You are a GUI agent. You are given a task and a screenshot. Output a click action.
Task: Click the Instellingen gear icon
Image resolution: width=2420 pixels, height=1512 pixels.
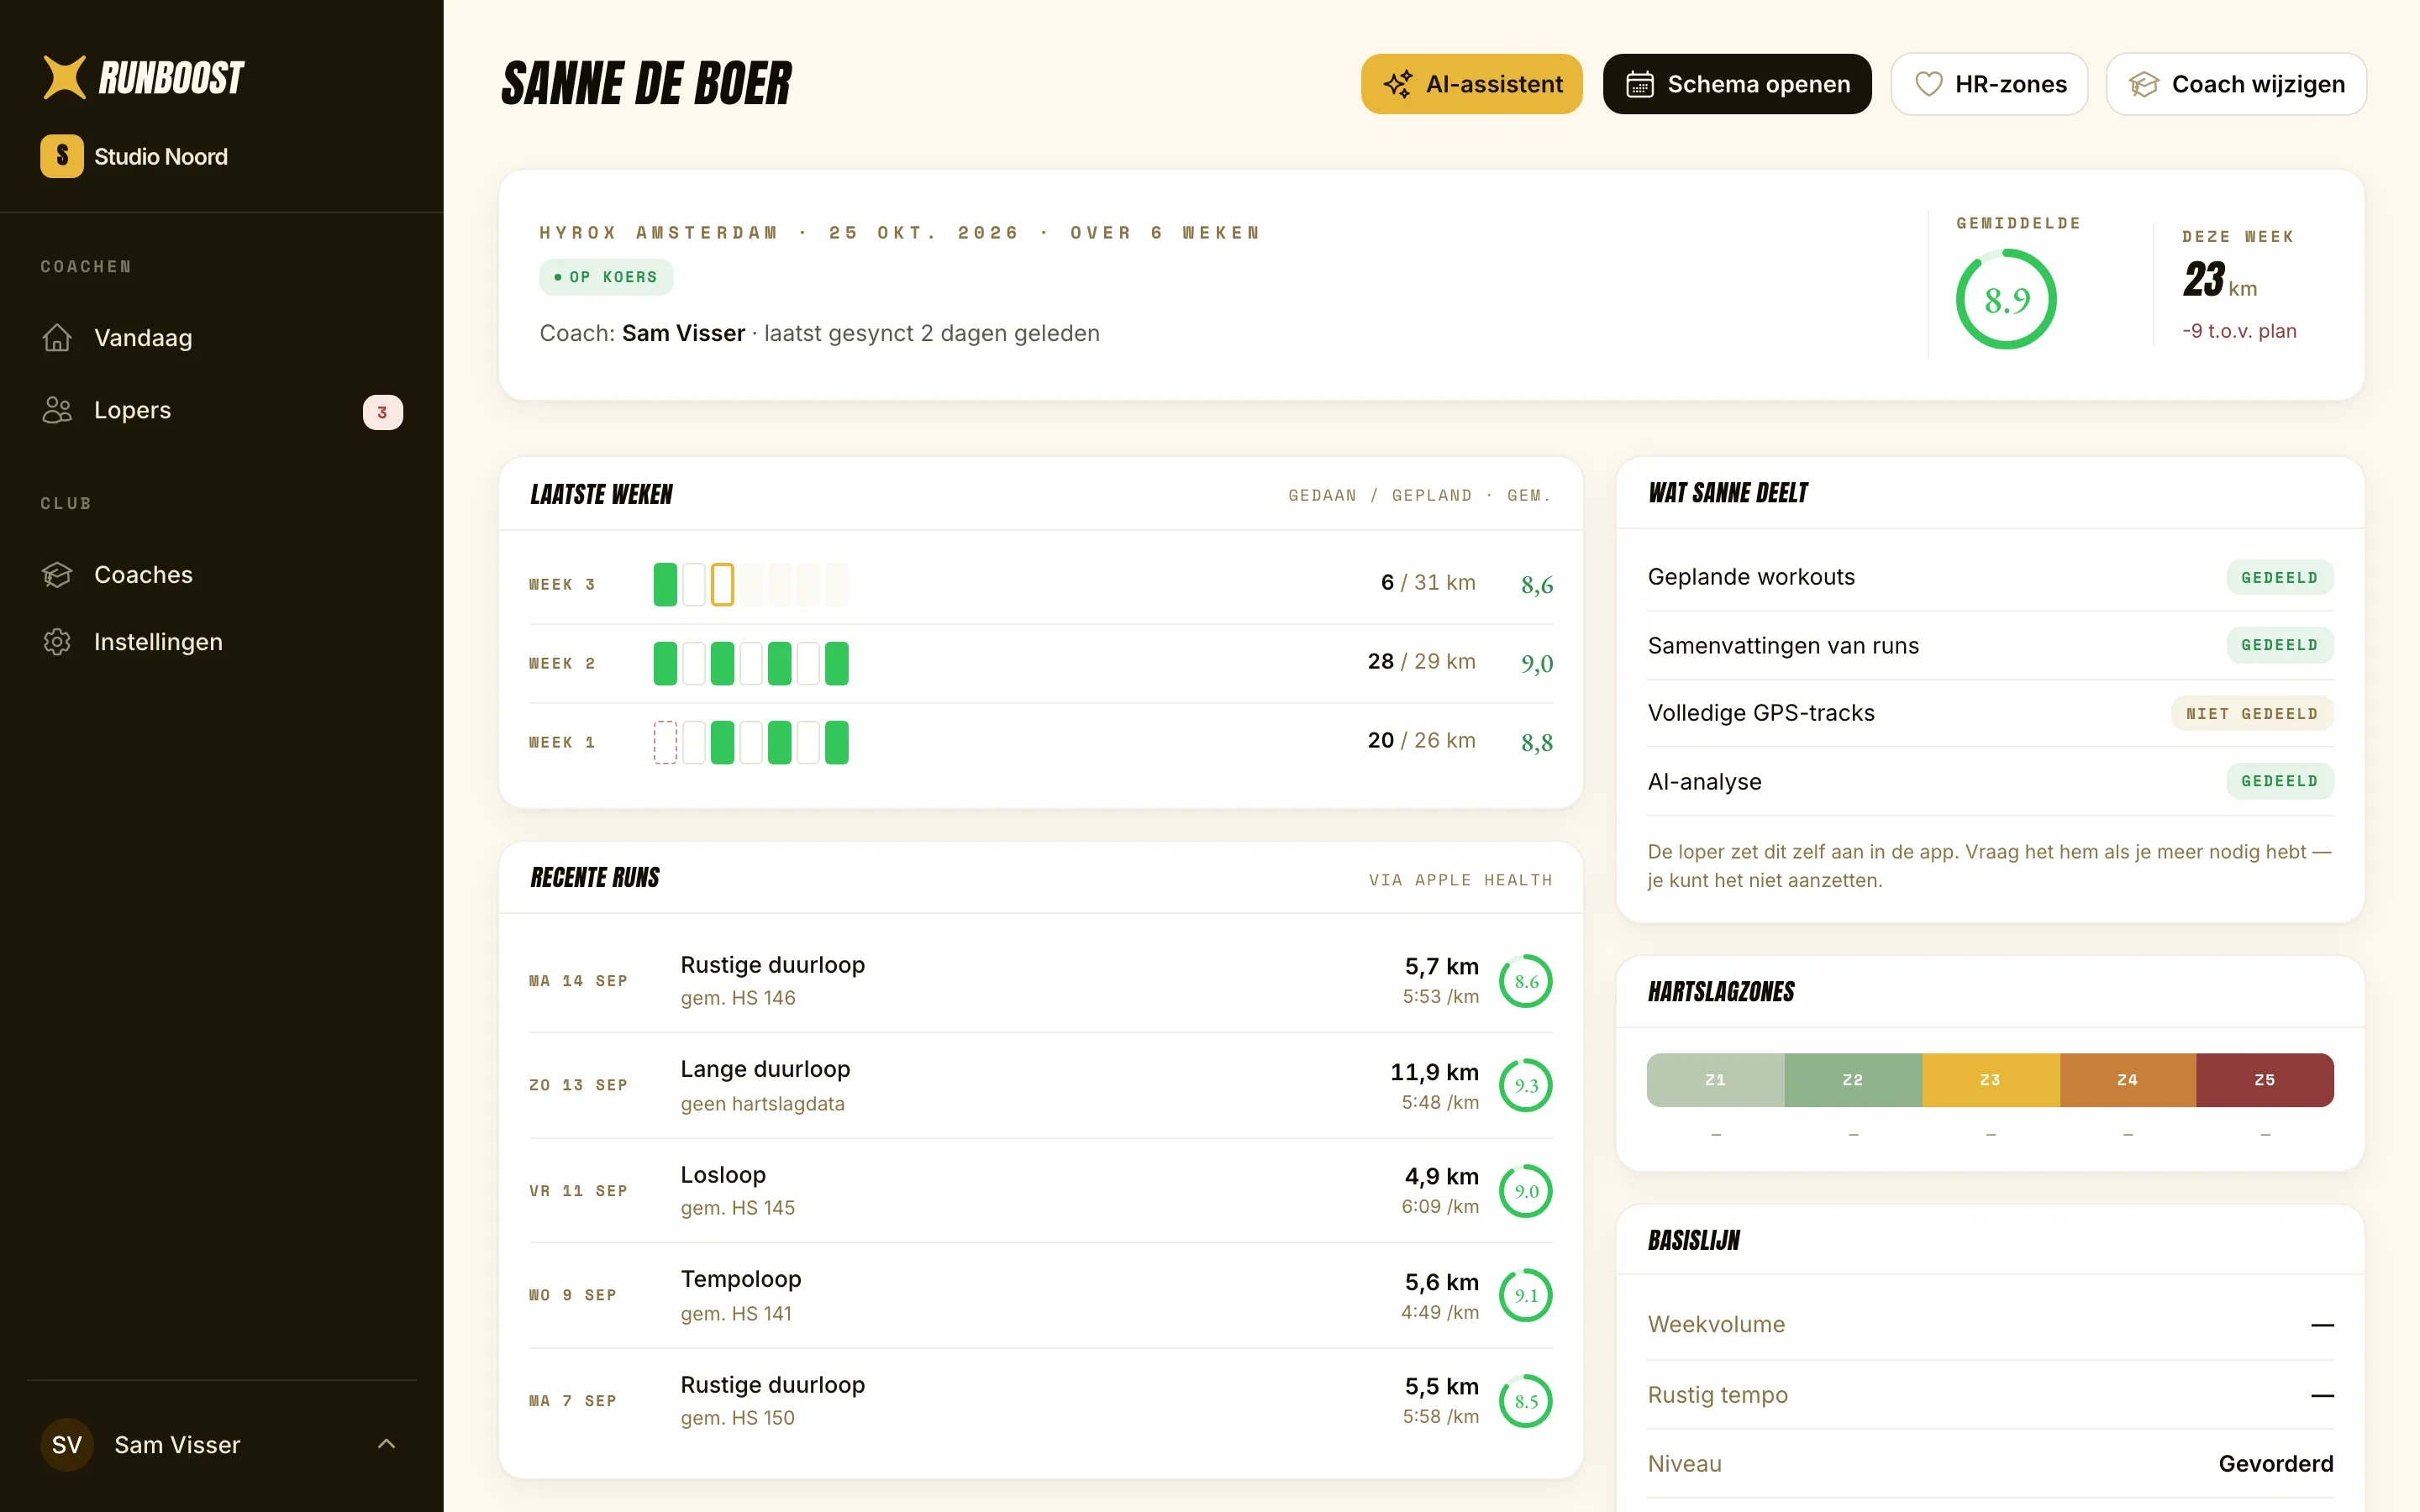pos(57,642)
